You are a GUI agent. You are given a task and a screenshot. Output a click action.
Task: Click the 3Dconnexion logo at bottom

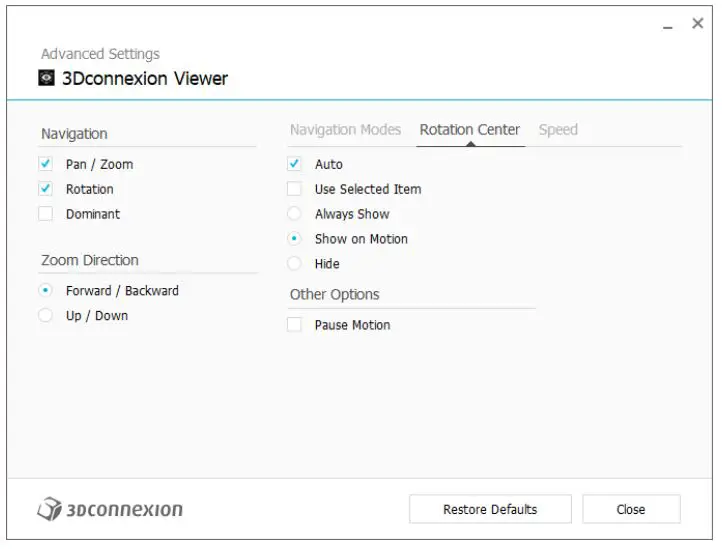(x=110, y=509)
